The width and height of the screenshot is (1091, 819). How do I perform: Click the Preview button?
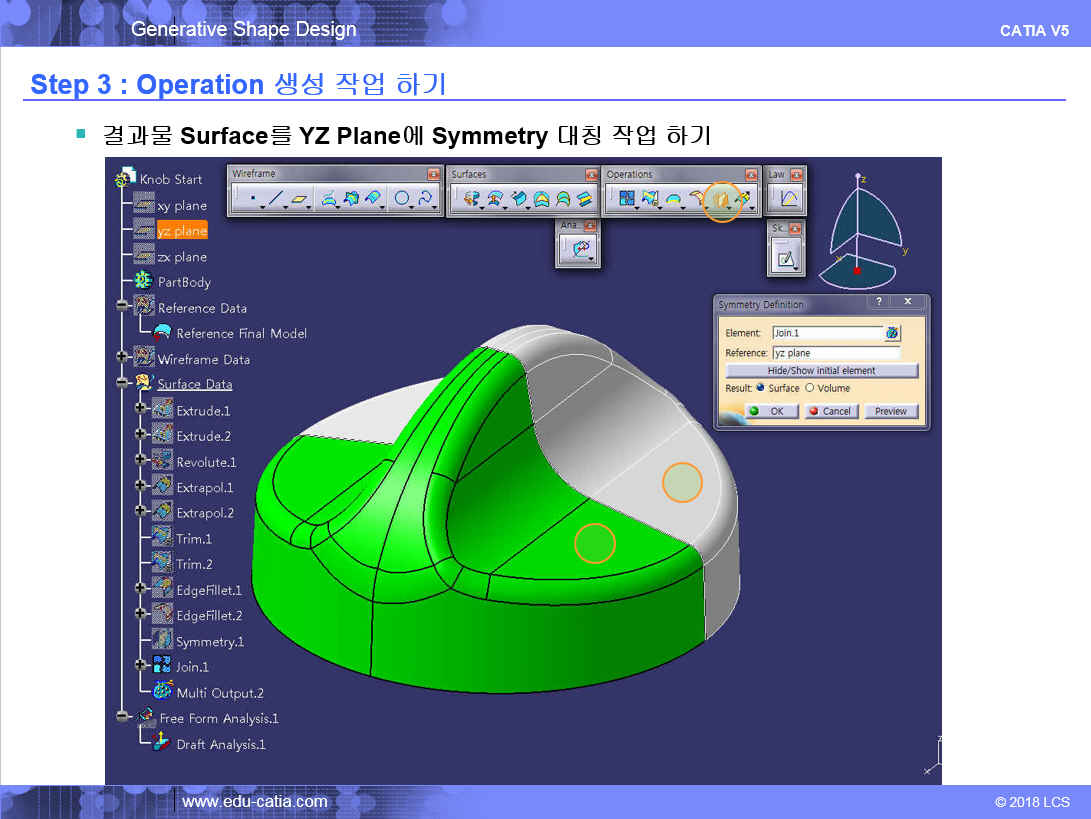(x=890, y=411)
